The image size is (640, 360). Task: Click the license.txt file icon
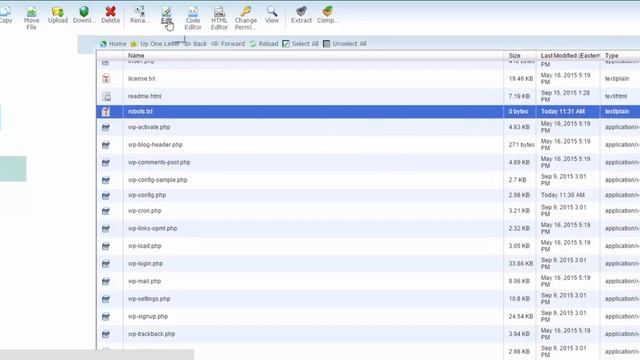tap(106, 79)
